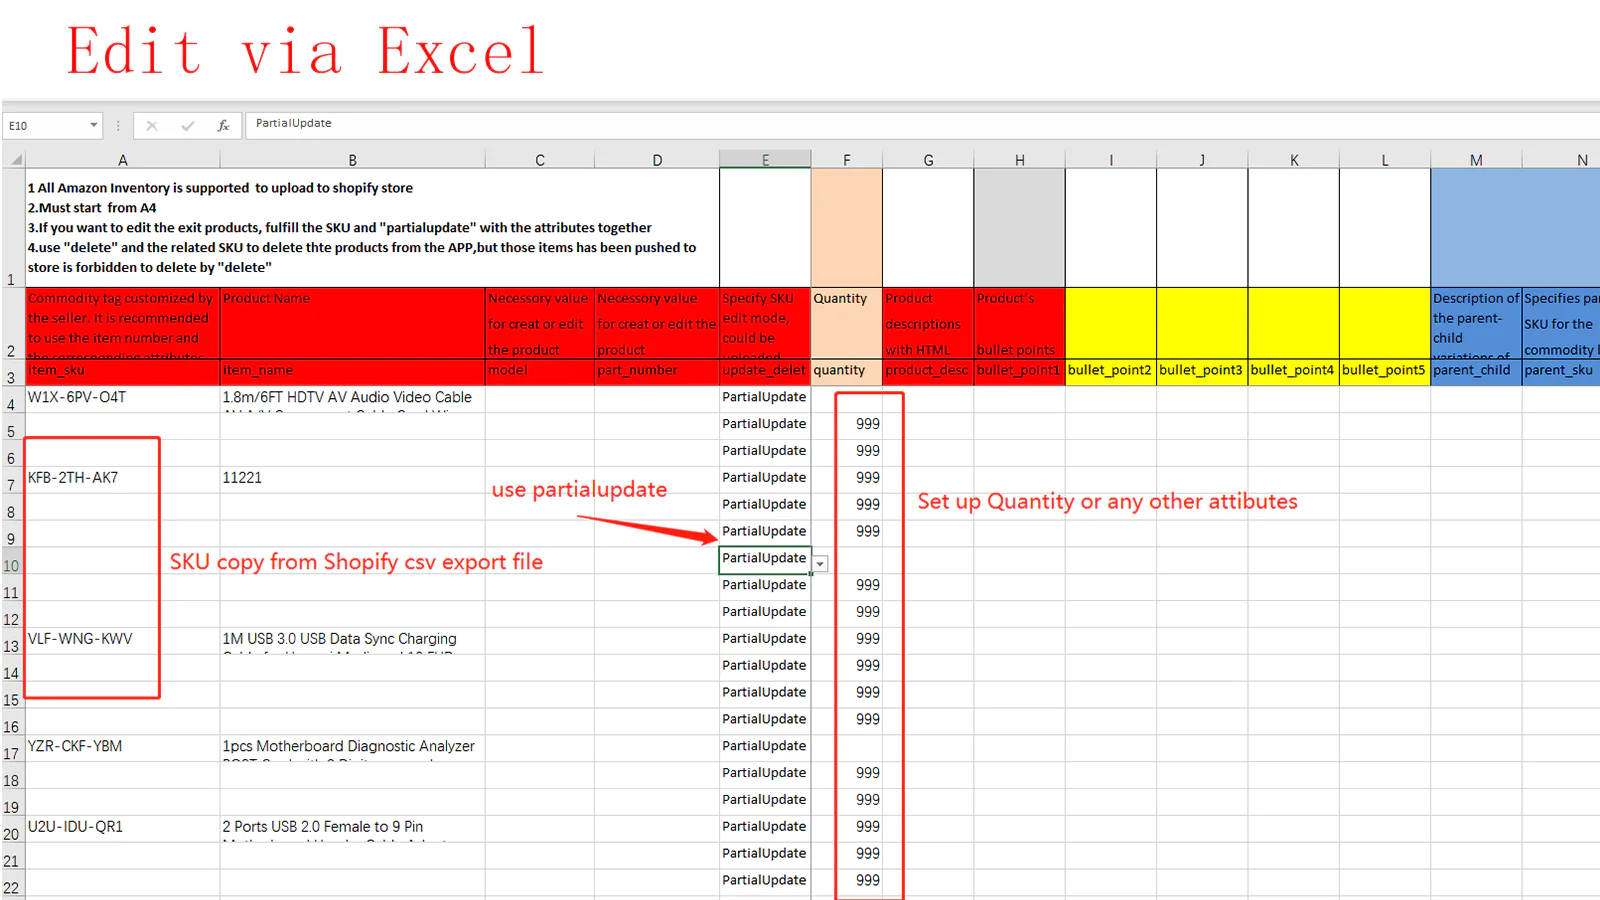Click the Name Box showing E10
Screen dimensions: 1600x900
[45, 126]
